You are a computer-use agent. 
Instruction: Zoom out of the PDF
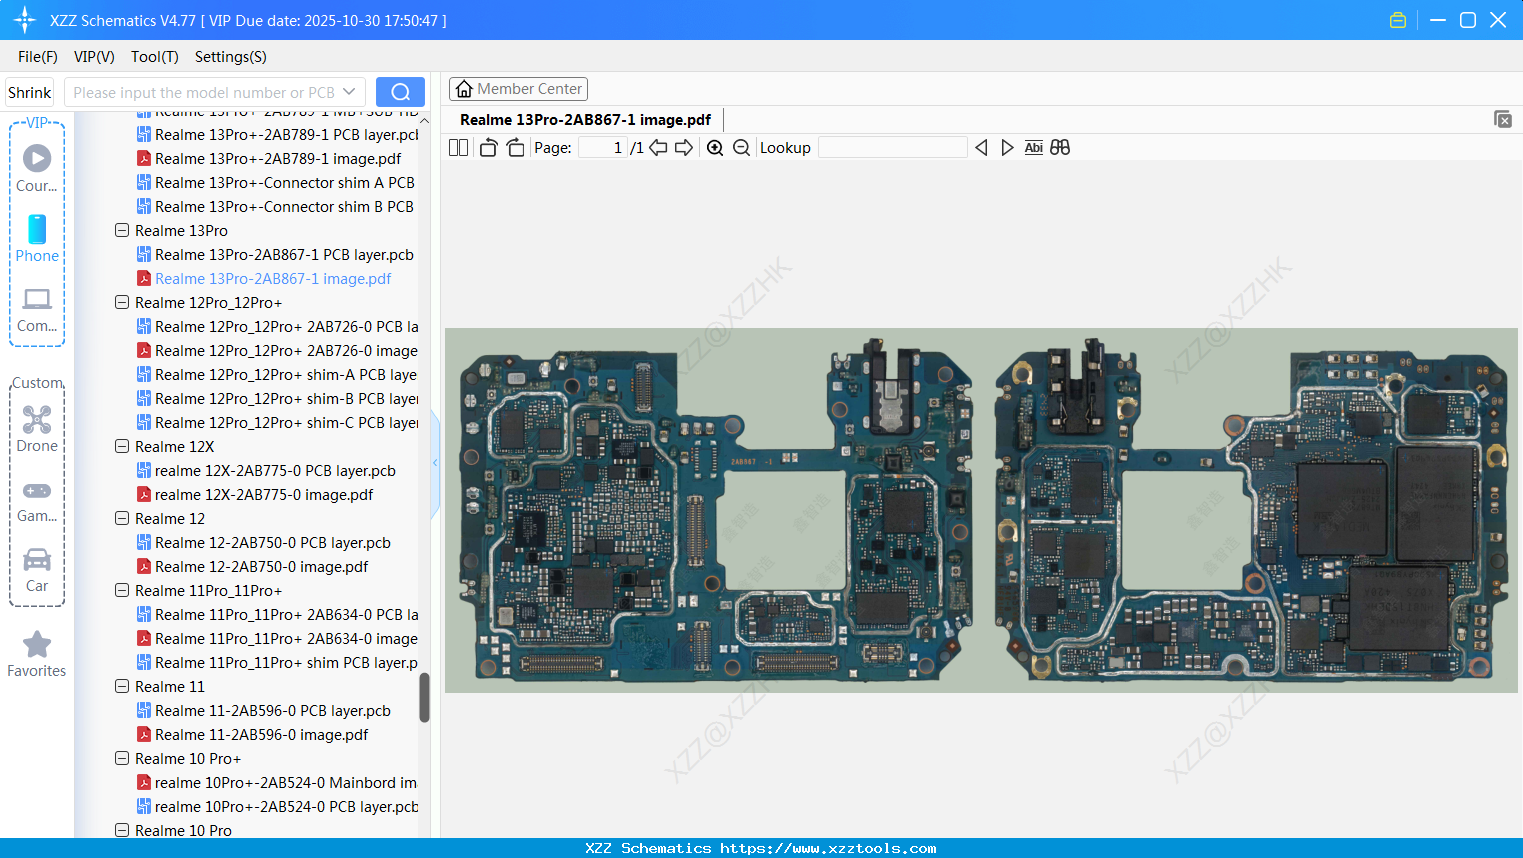point(741,148)
